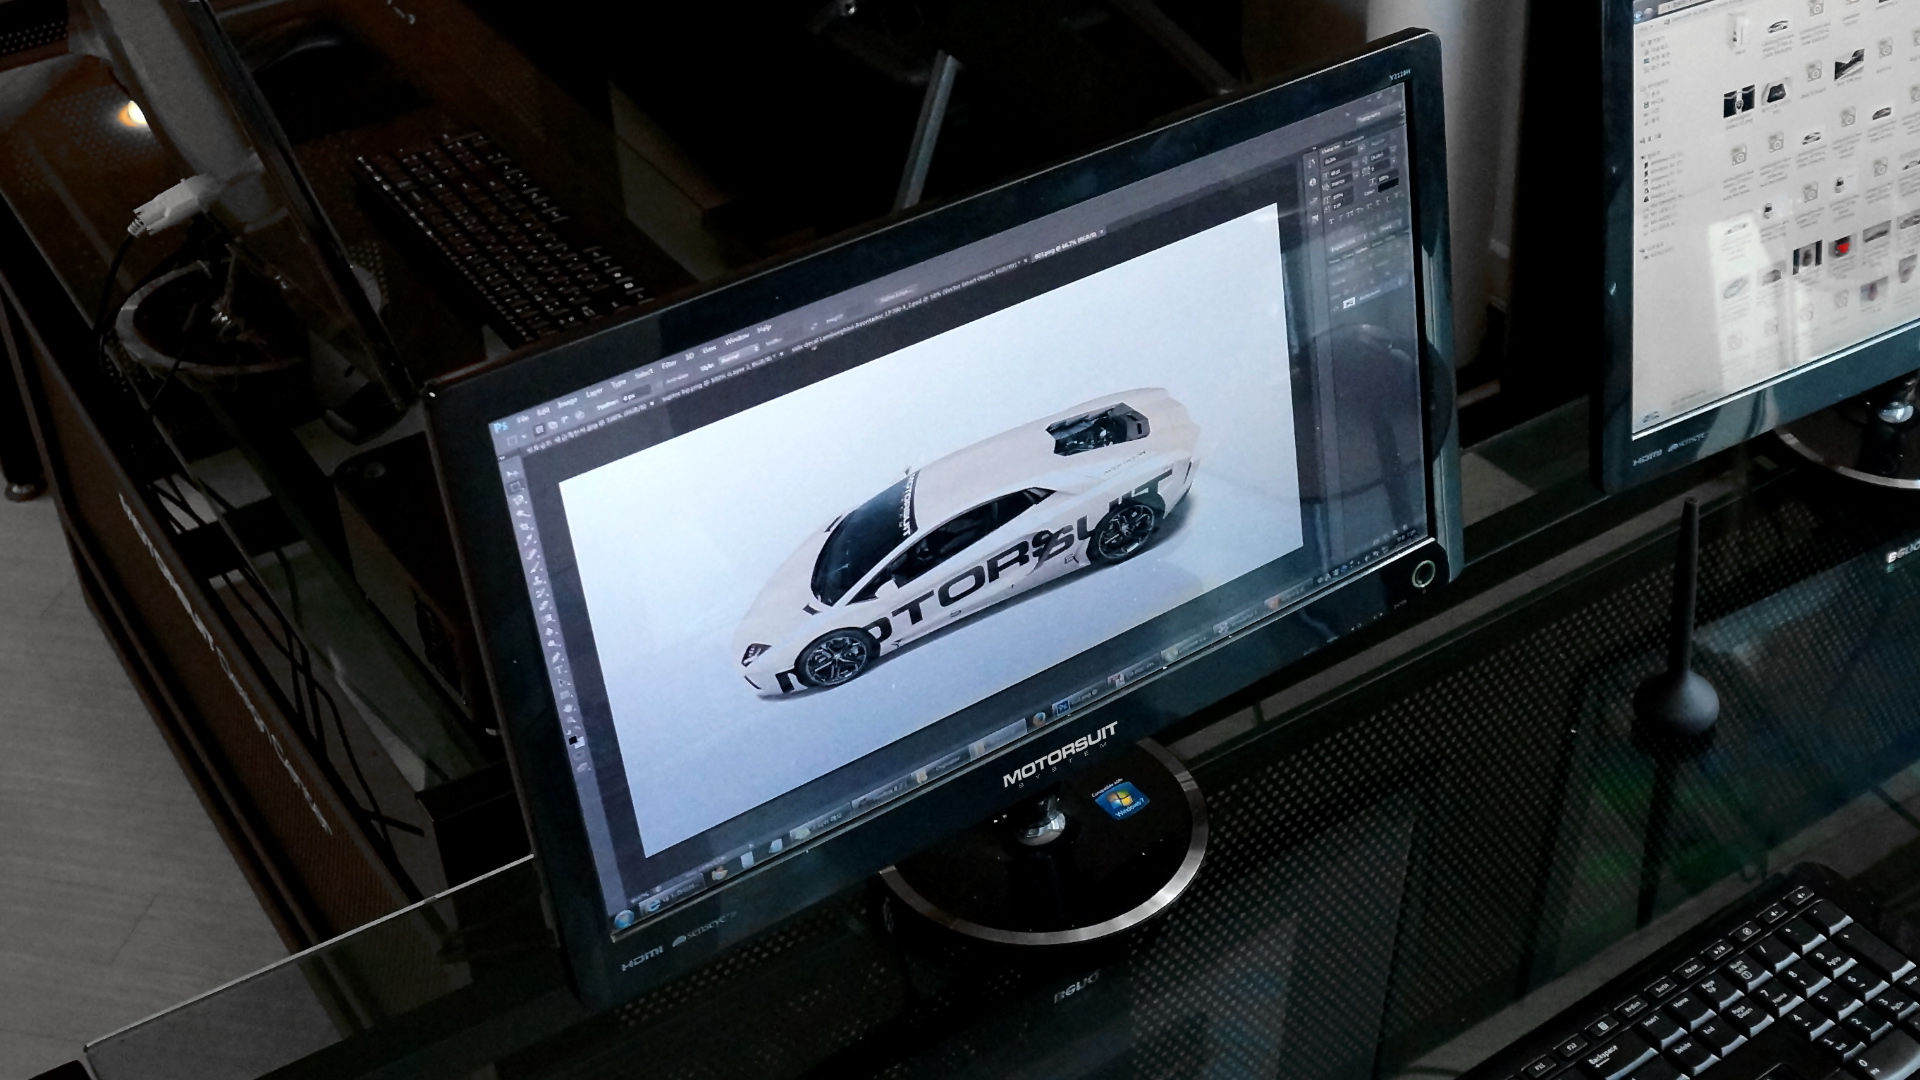Open the marquee tool preset picker dropdown
1920x1080 pixels.
[x=523, y=436]
